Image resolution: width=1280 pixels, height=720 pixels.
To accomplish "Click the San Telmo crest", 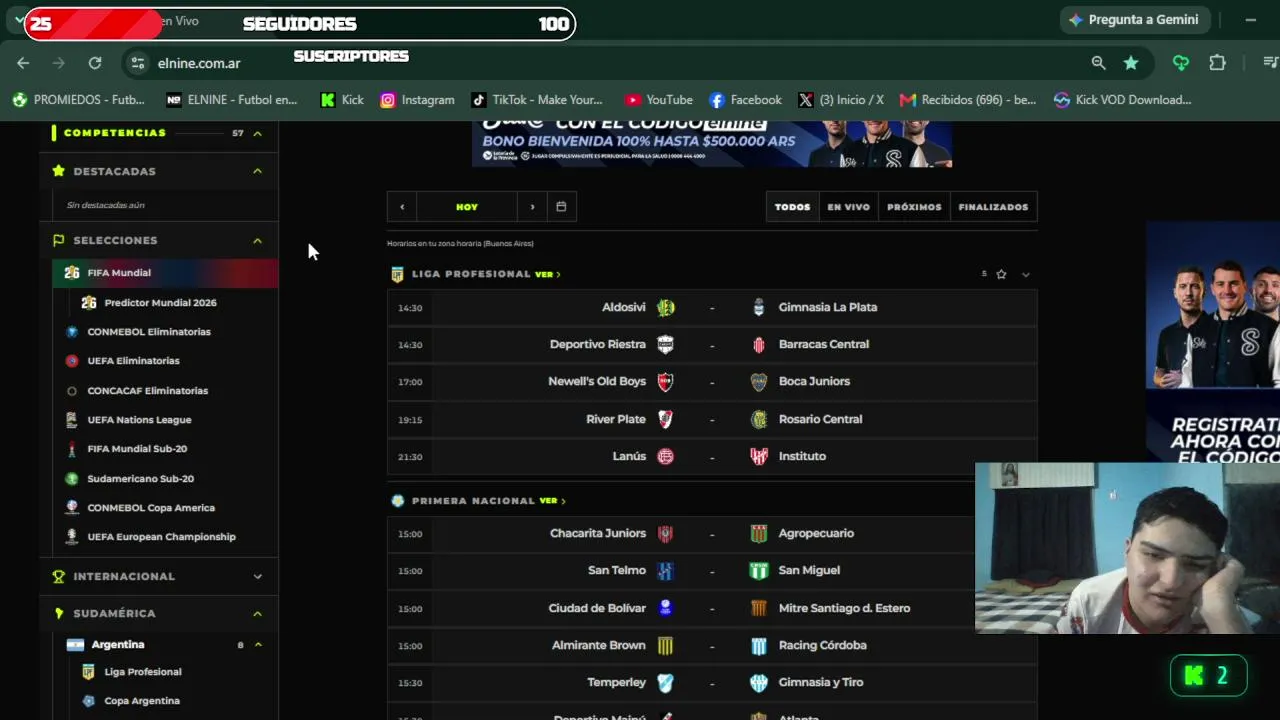I will 665,571.
